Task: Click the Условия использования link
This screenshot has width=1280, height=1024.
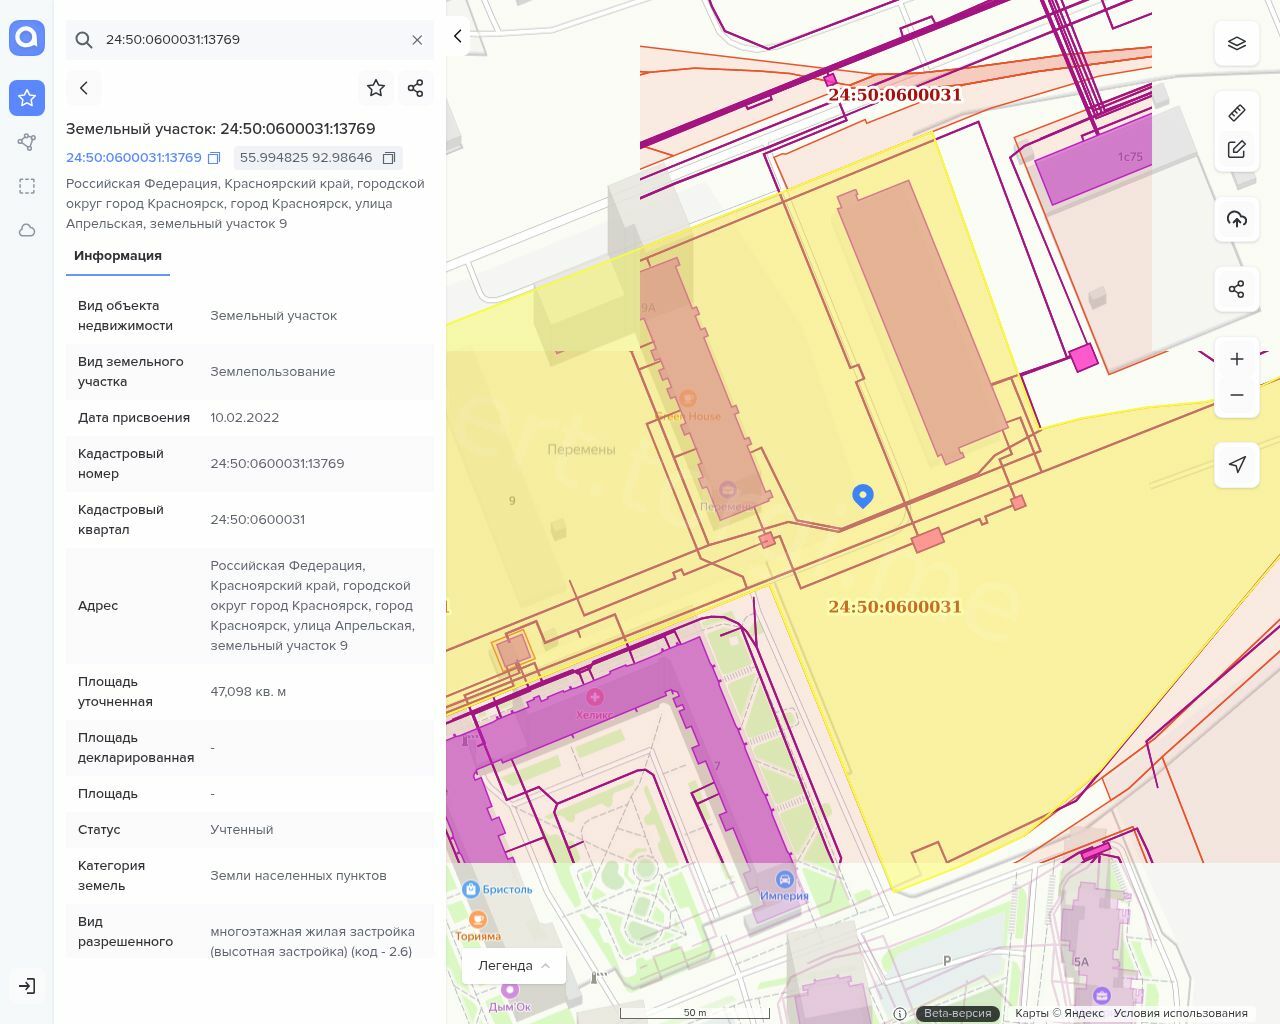Action: [x=1180, y=1013]
